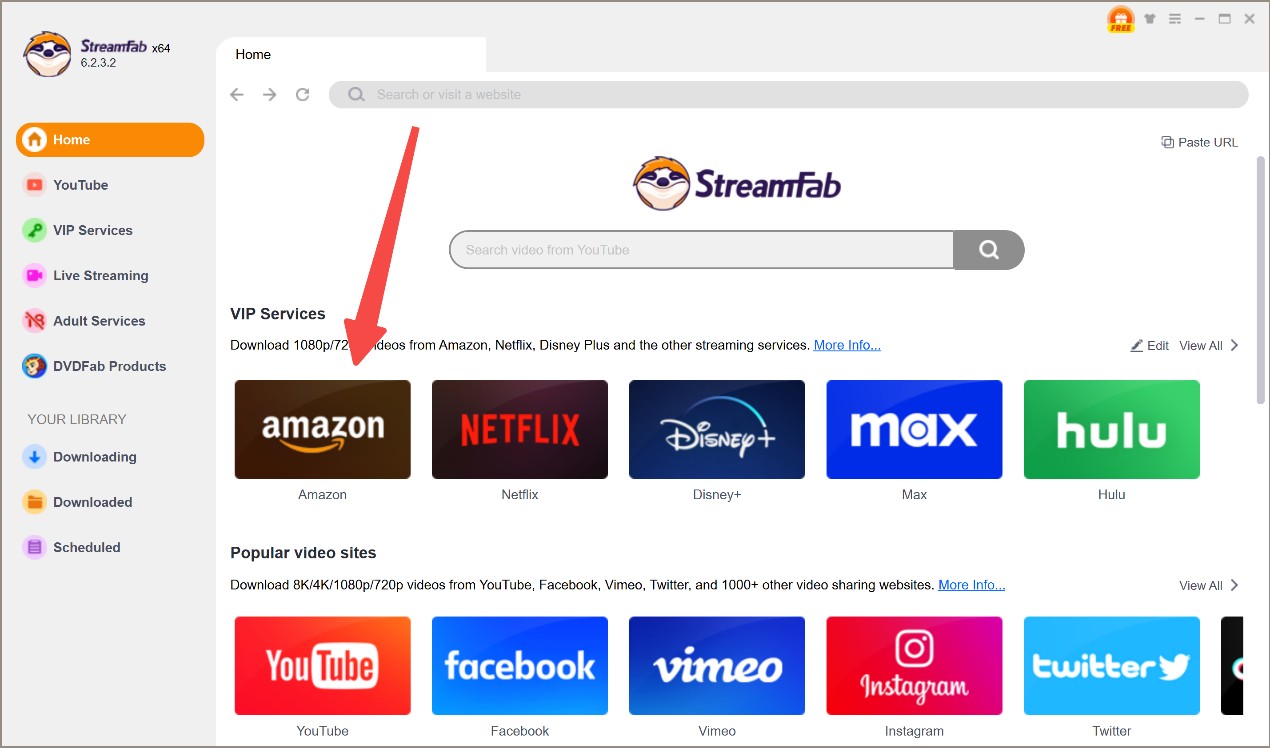The height and width of the screenshot is (748, 1270).
Task: Click the FREE gift icon in title bar
Action: pyautogui.click(x=1121, y=20)
